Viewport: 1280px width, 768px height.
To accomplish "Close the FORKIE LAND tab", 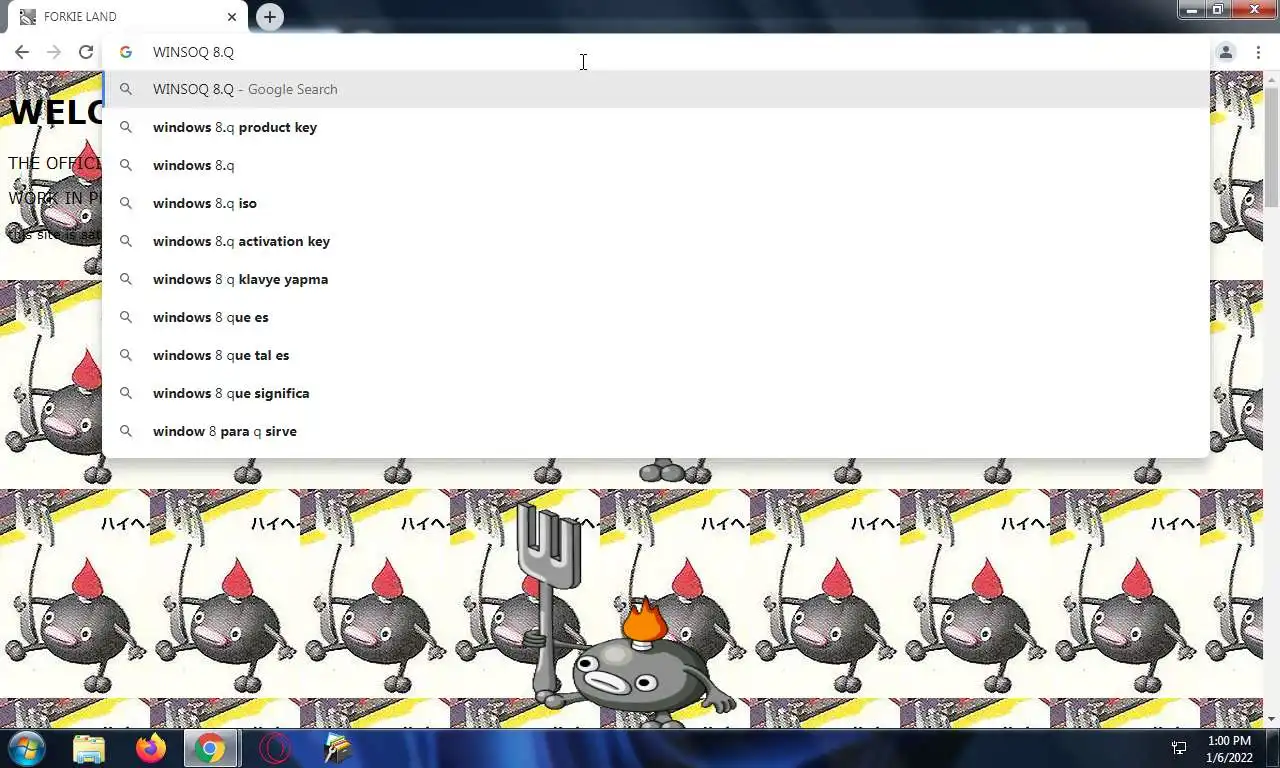I will (232, 17).
